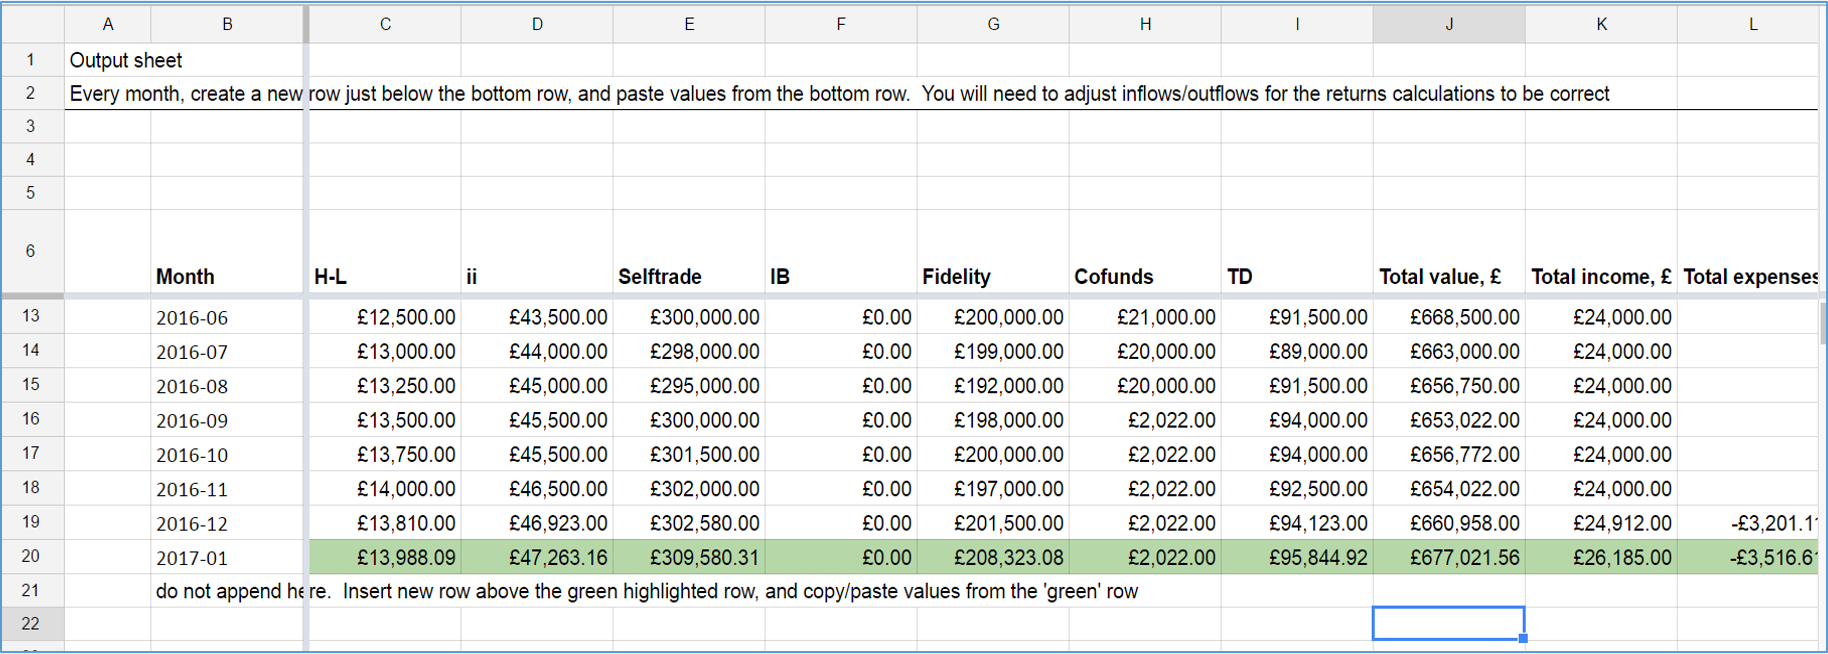Select the 'Selftrade' heading cell
The image size is (1828, 654).
tap(660, 277)
